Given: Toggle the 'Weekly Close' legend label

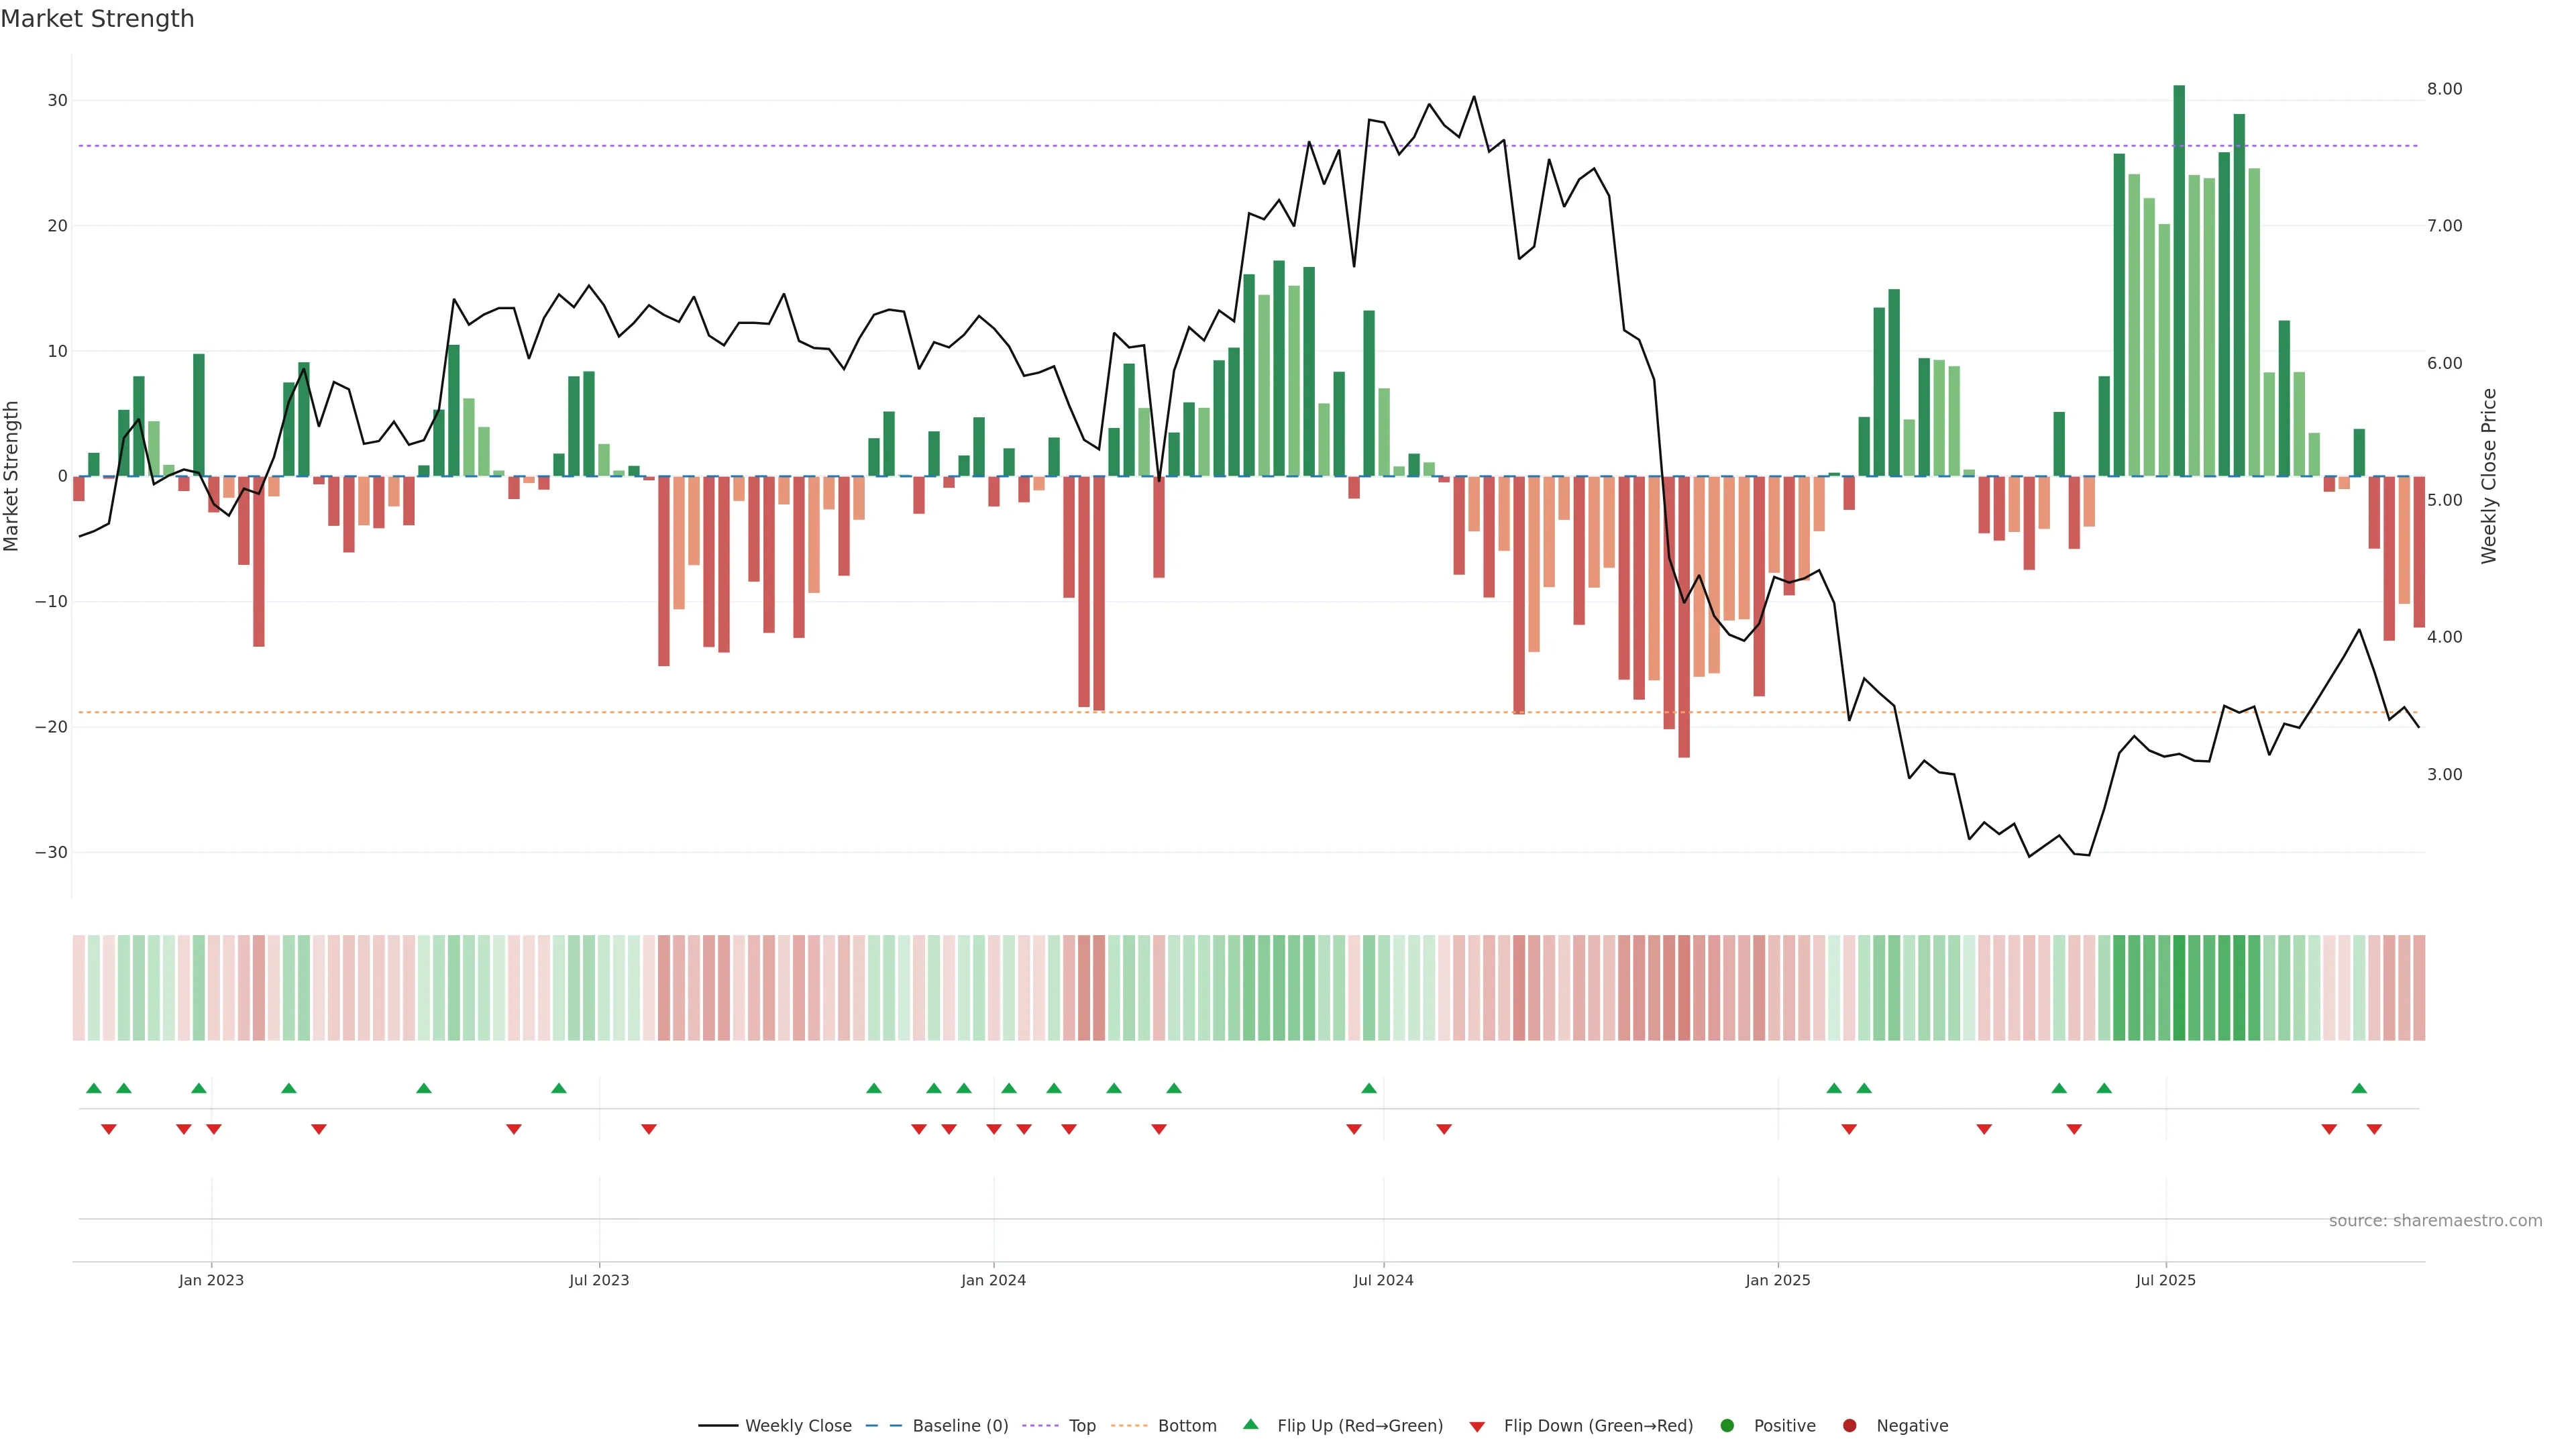Looking at the screenshot, I should tap(798, 1426).
